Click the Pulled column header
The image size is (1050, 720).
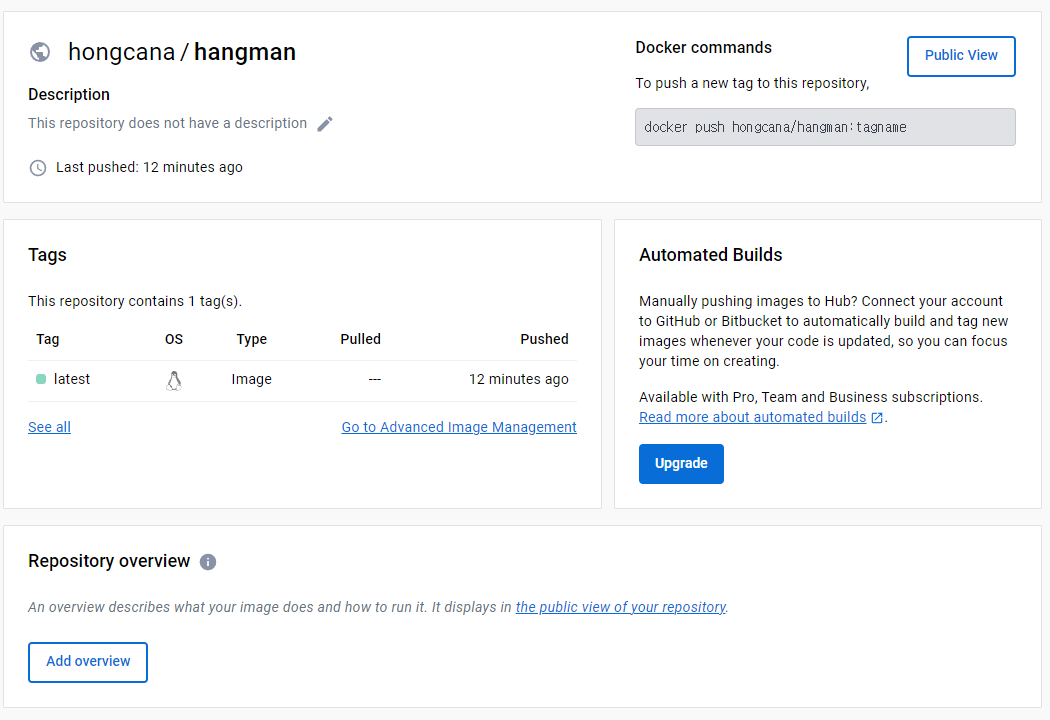[360, 339]
